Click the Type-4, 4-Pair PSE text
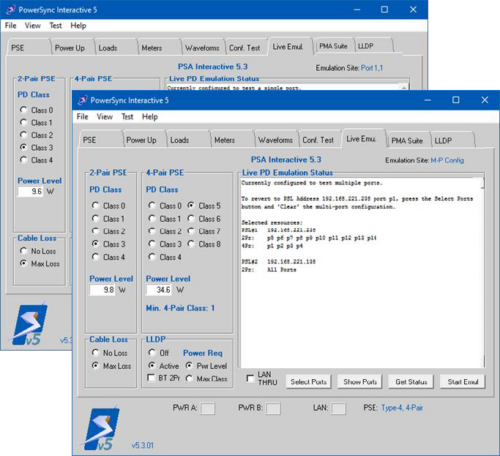The width and height of the screenshot is (500, 456). coord(402,407)
